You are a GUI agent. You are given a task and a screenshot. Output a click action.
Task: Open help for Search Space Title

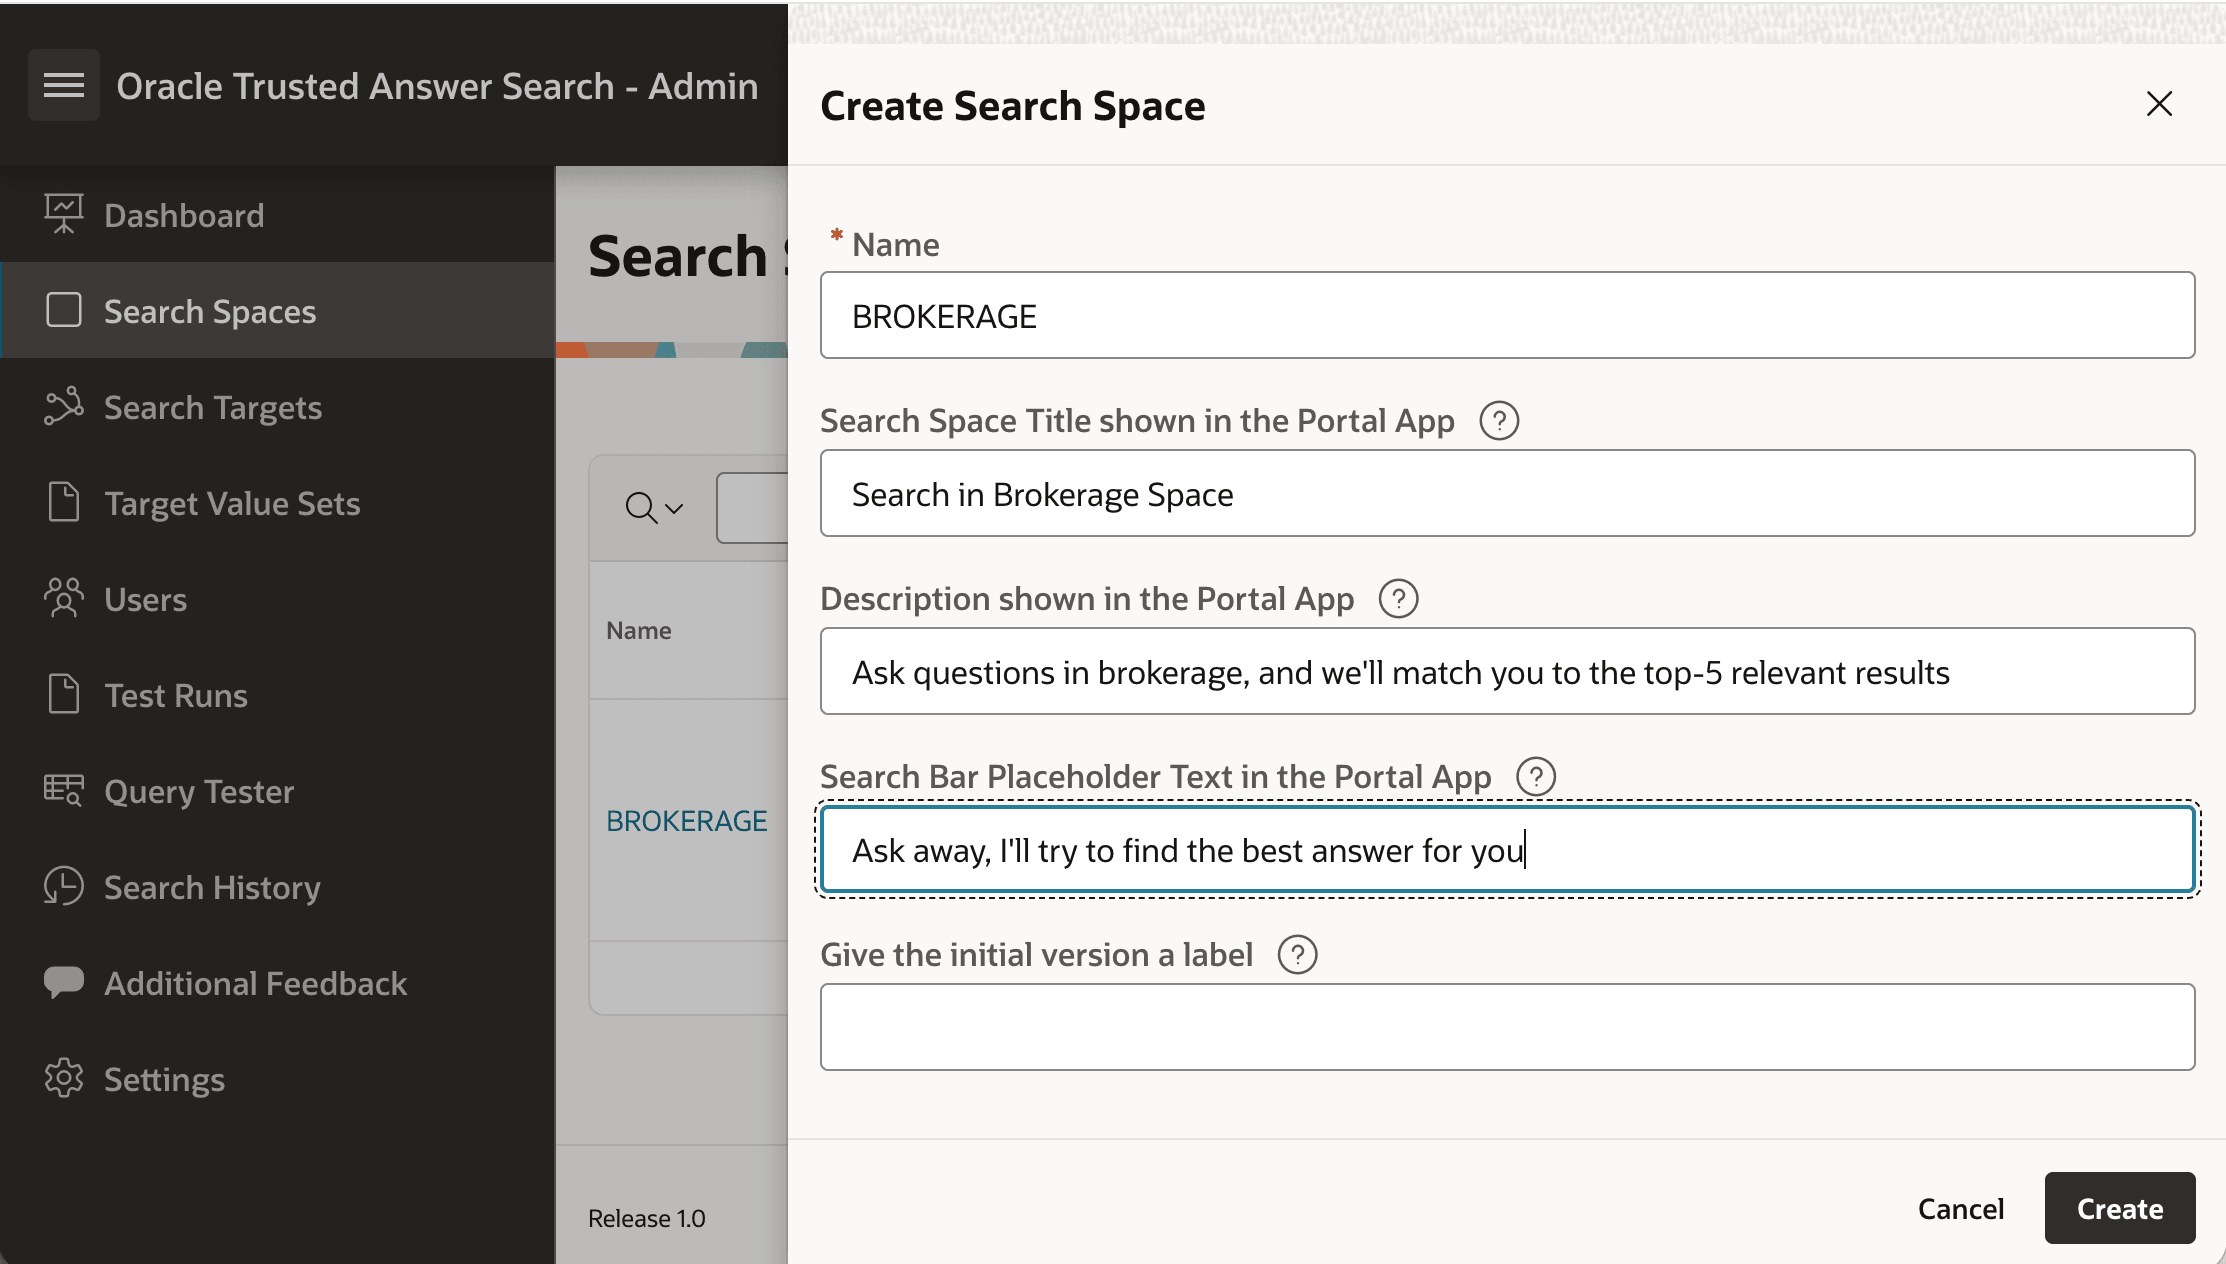[1499, 421]
